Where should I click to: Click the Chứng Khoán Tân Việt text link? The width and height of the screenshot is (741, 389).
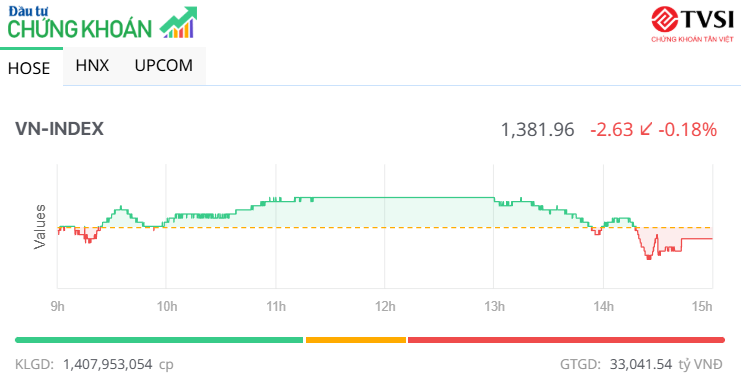692,39
